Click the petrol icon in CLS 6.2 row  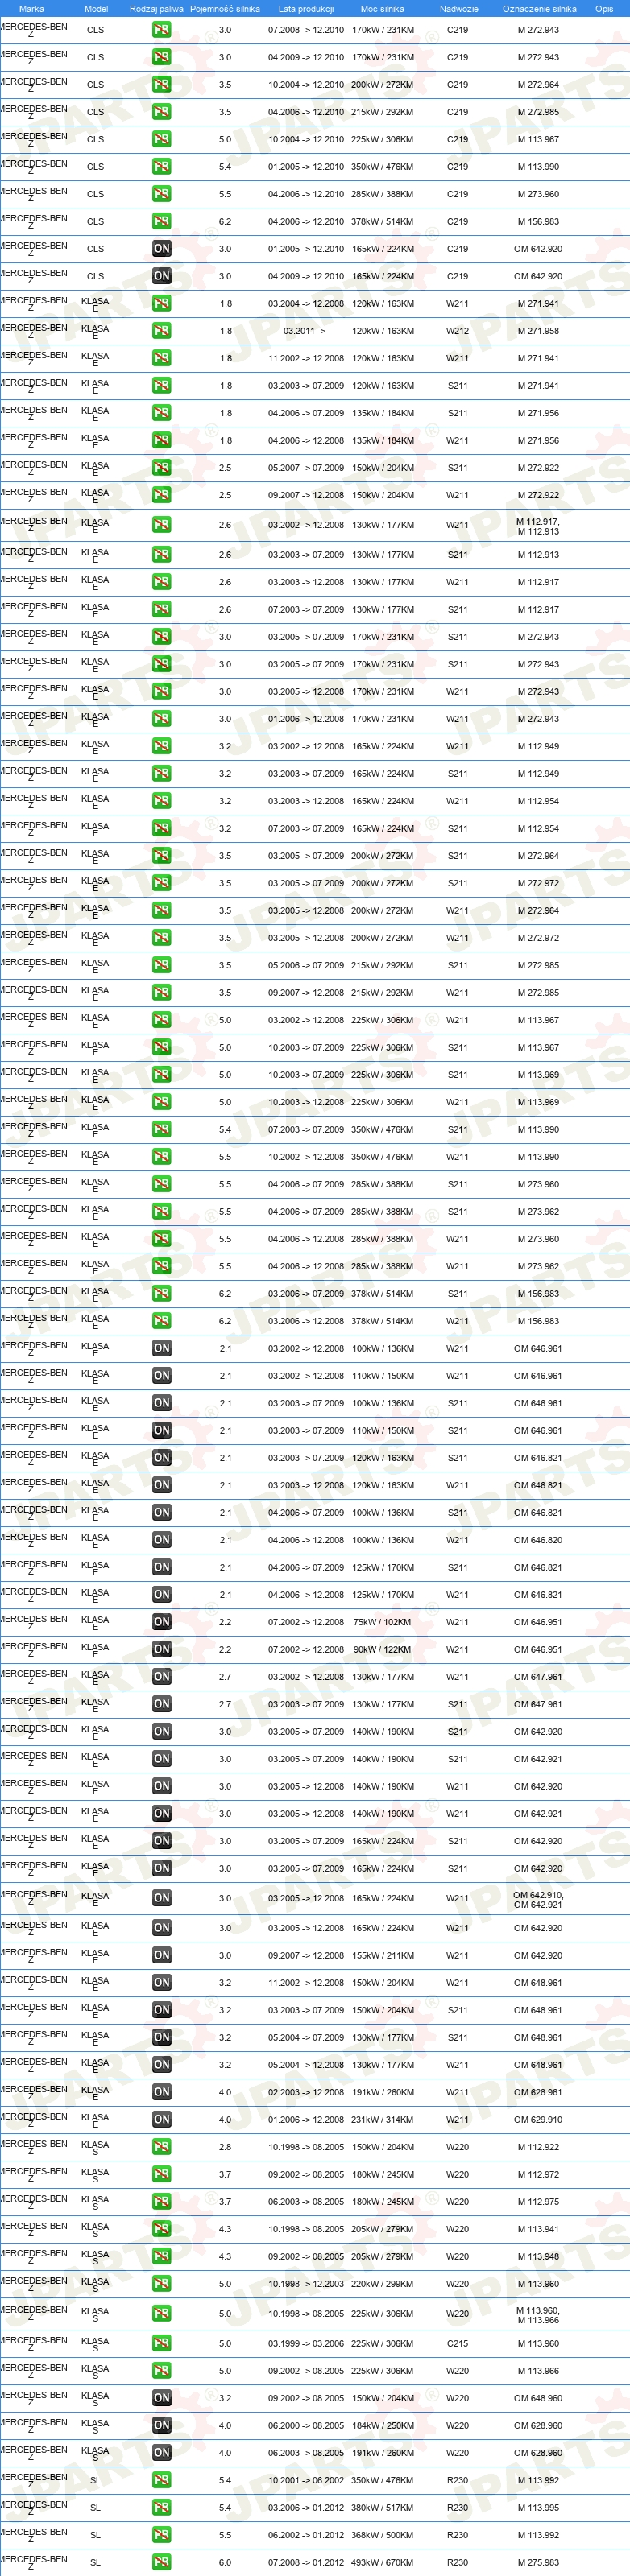click(x=161, y=222)
